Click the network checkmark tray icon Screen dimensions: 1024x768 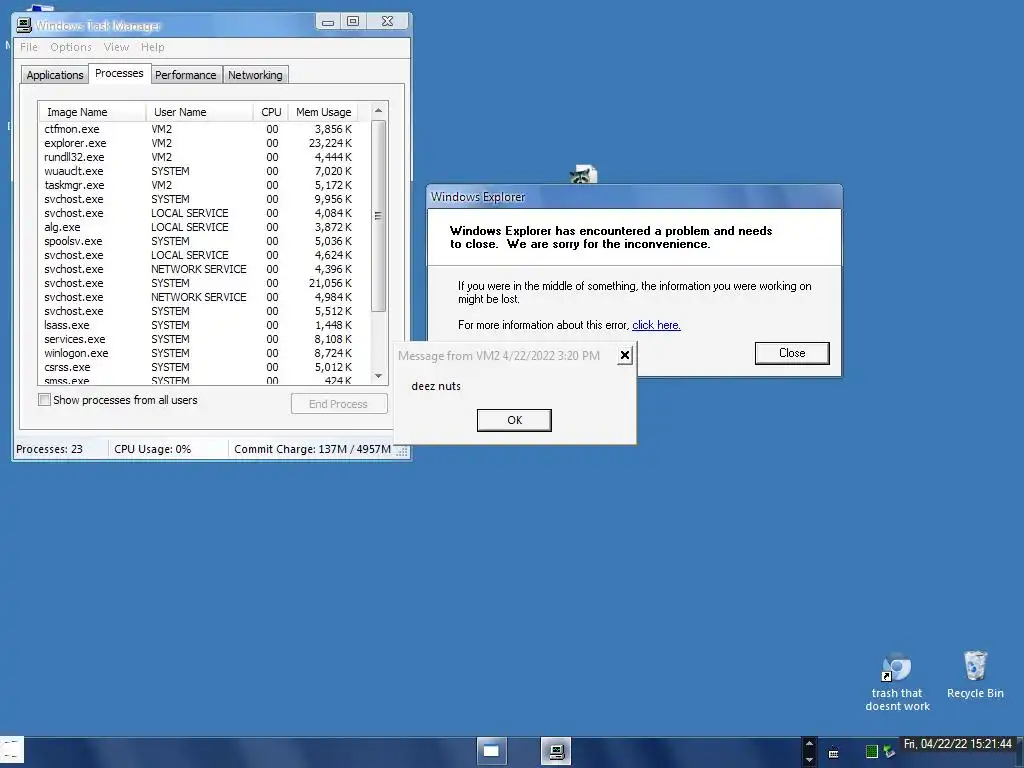[888, 752]
